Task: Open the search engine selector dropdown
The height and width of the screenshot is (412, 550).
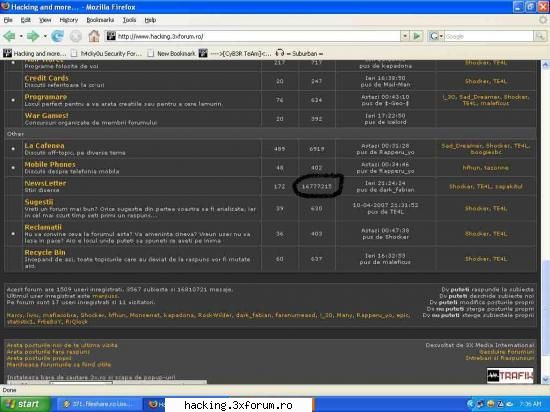Action: (x=436, y=36)
